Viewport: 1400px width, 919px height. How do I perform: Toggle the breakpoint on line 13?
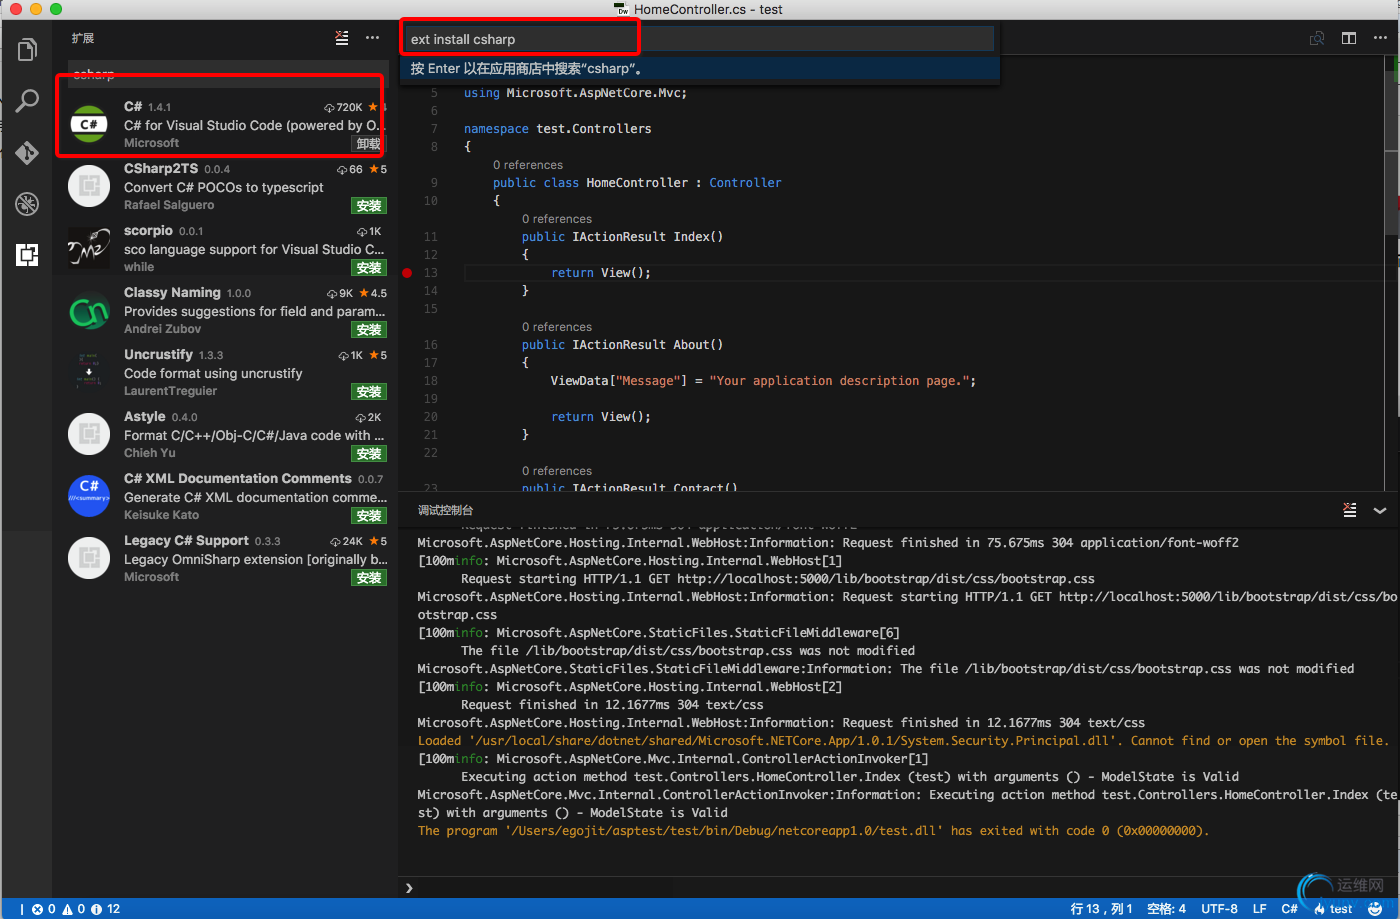click(x=407, y=273)
